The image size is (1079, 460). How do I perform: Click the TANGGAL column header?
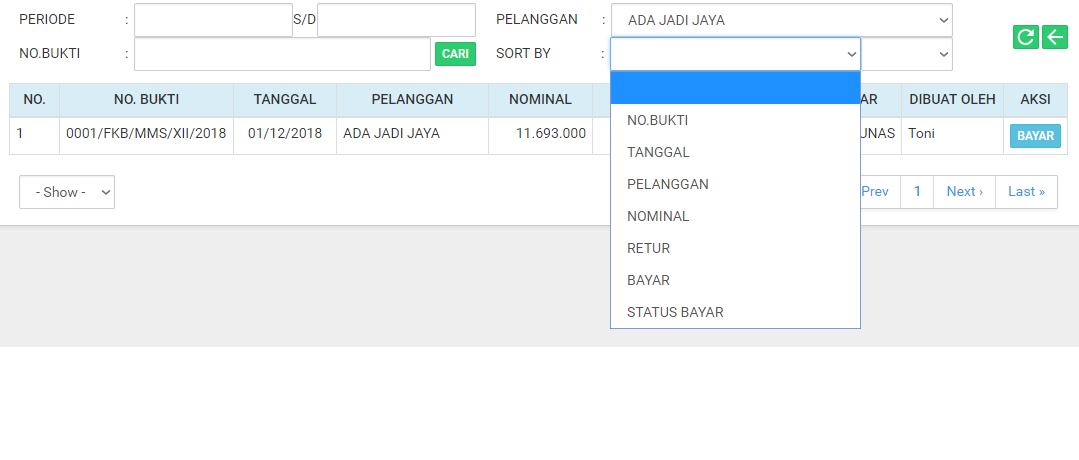point(285,100)
